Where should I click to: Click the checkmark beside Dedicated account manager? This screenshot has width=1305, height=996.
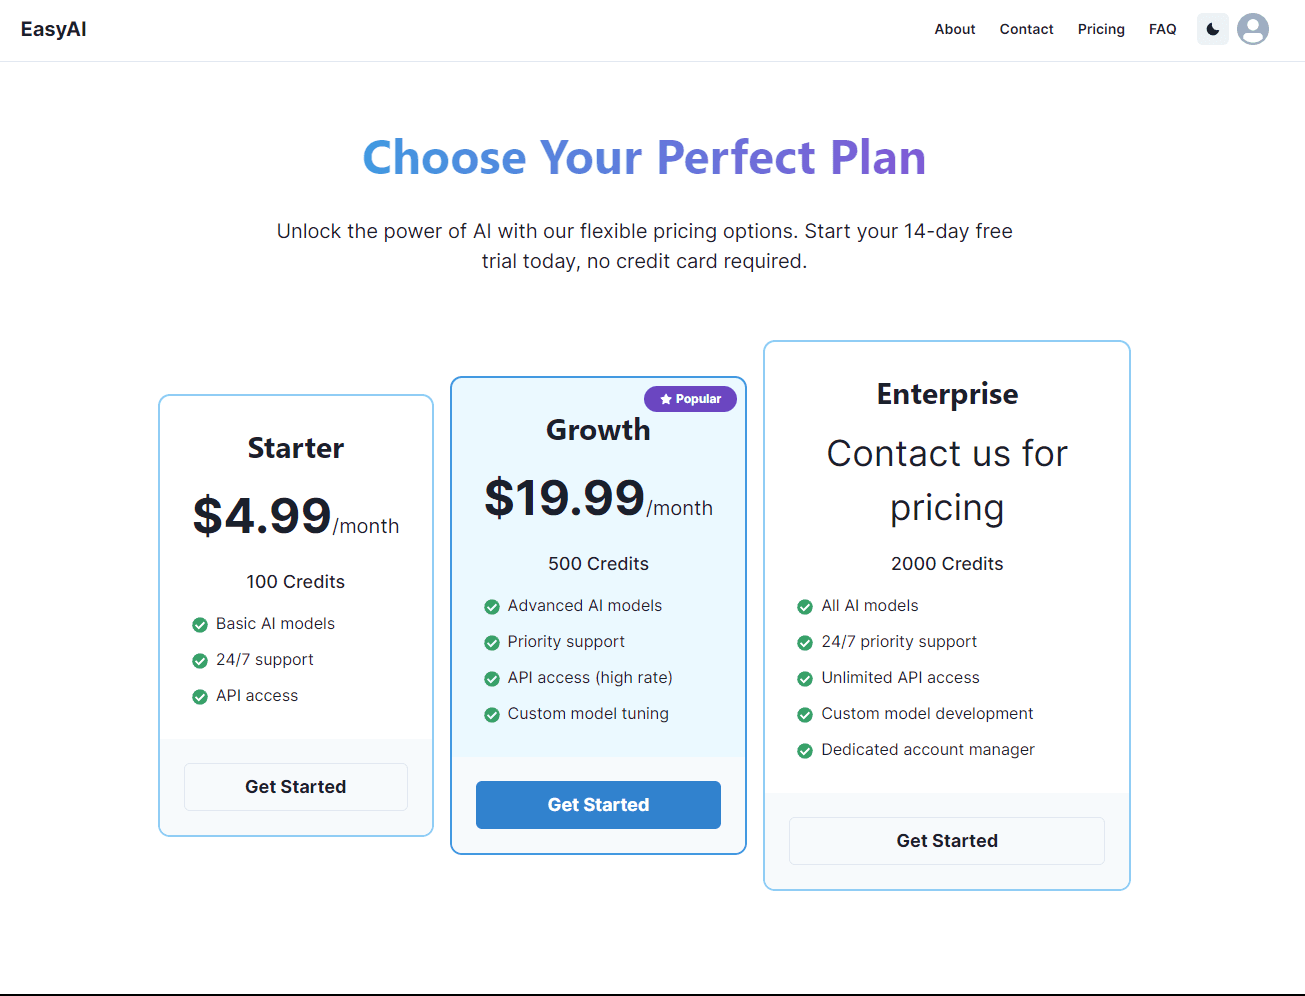[x=805, y=750]
